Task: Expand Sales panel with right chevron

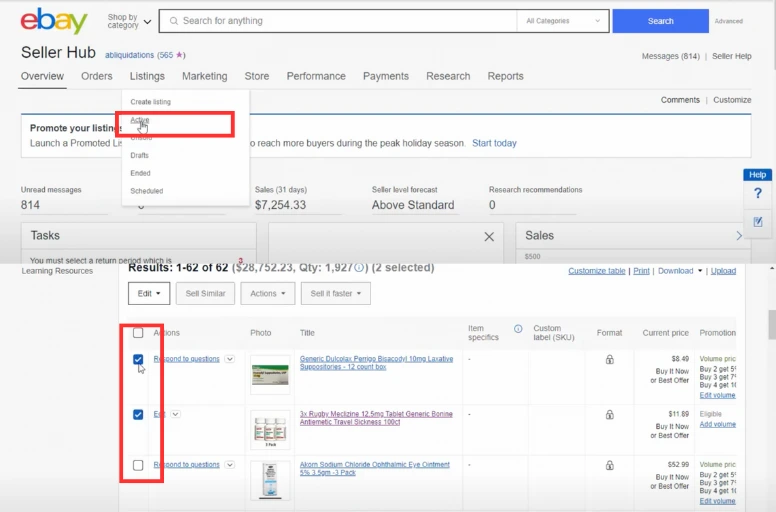Action: tap(739, 236)
